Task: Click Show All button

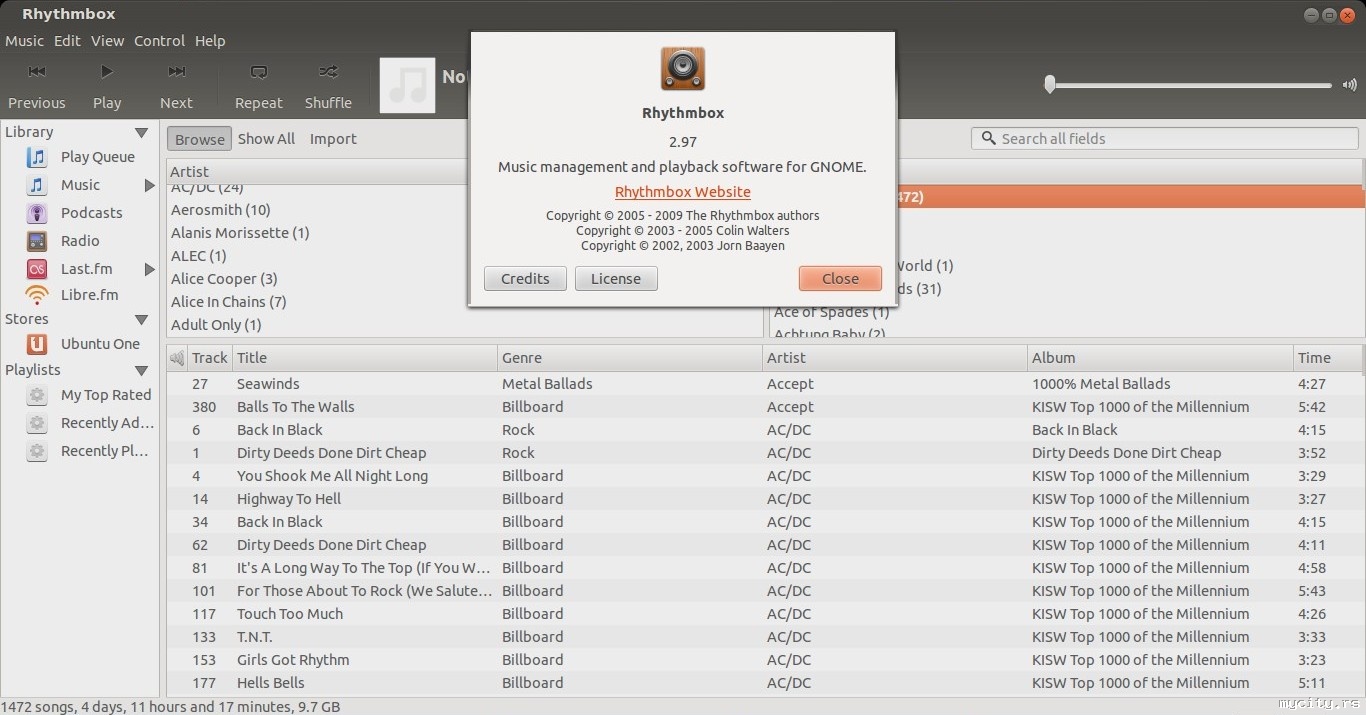Action: [266, 139]
